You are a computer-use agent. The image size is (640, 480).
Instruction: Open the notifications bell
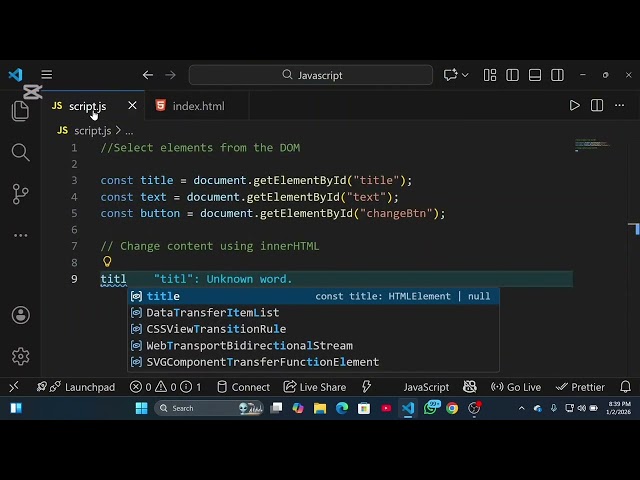click(x=625, y=387)
